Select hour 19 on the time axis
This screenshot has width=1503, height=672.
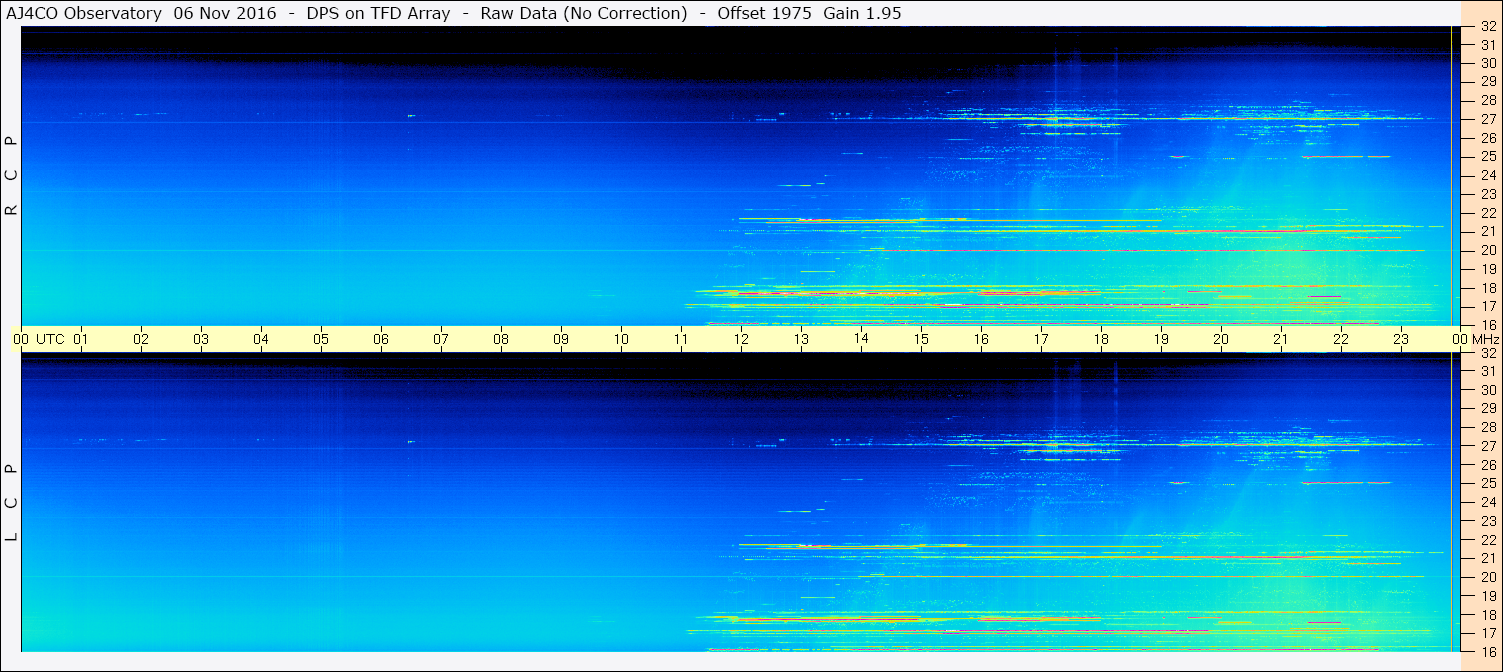point(1161,339)
